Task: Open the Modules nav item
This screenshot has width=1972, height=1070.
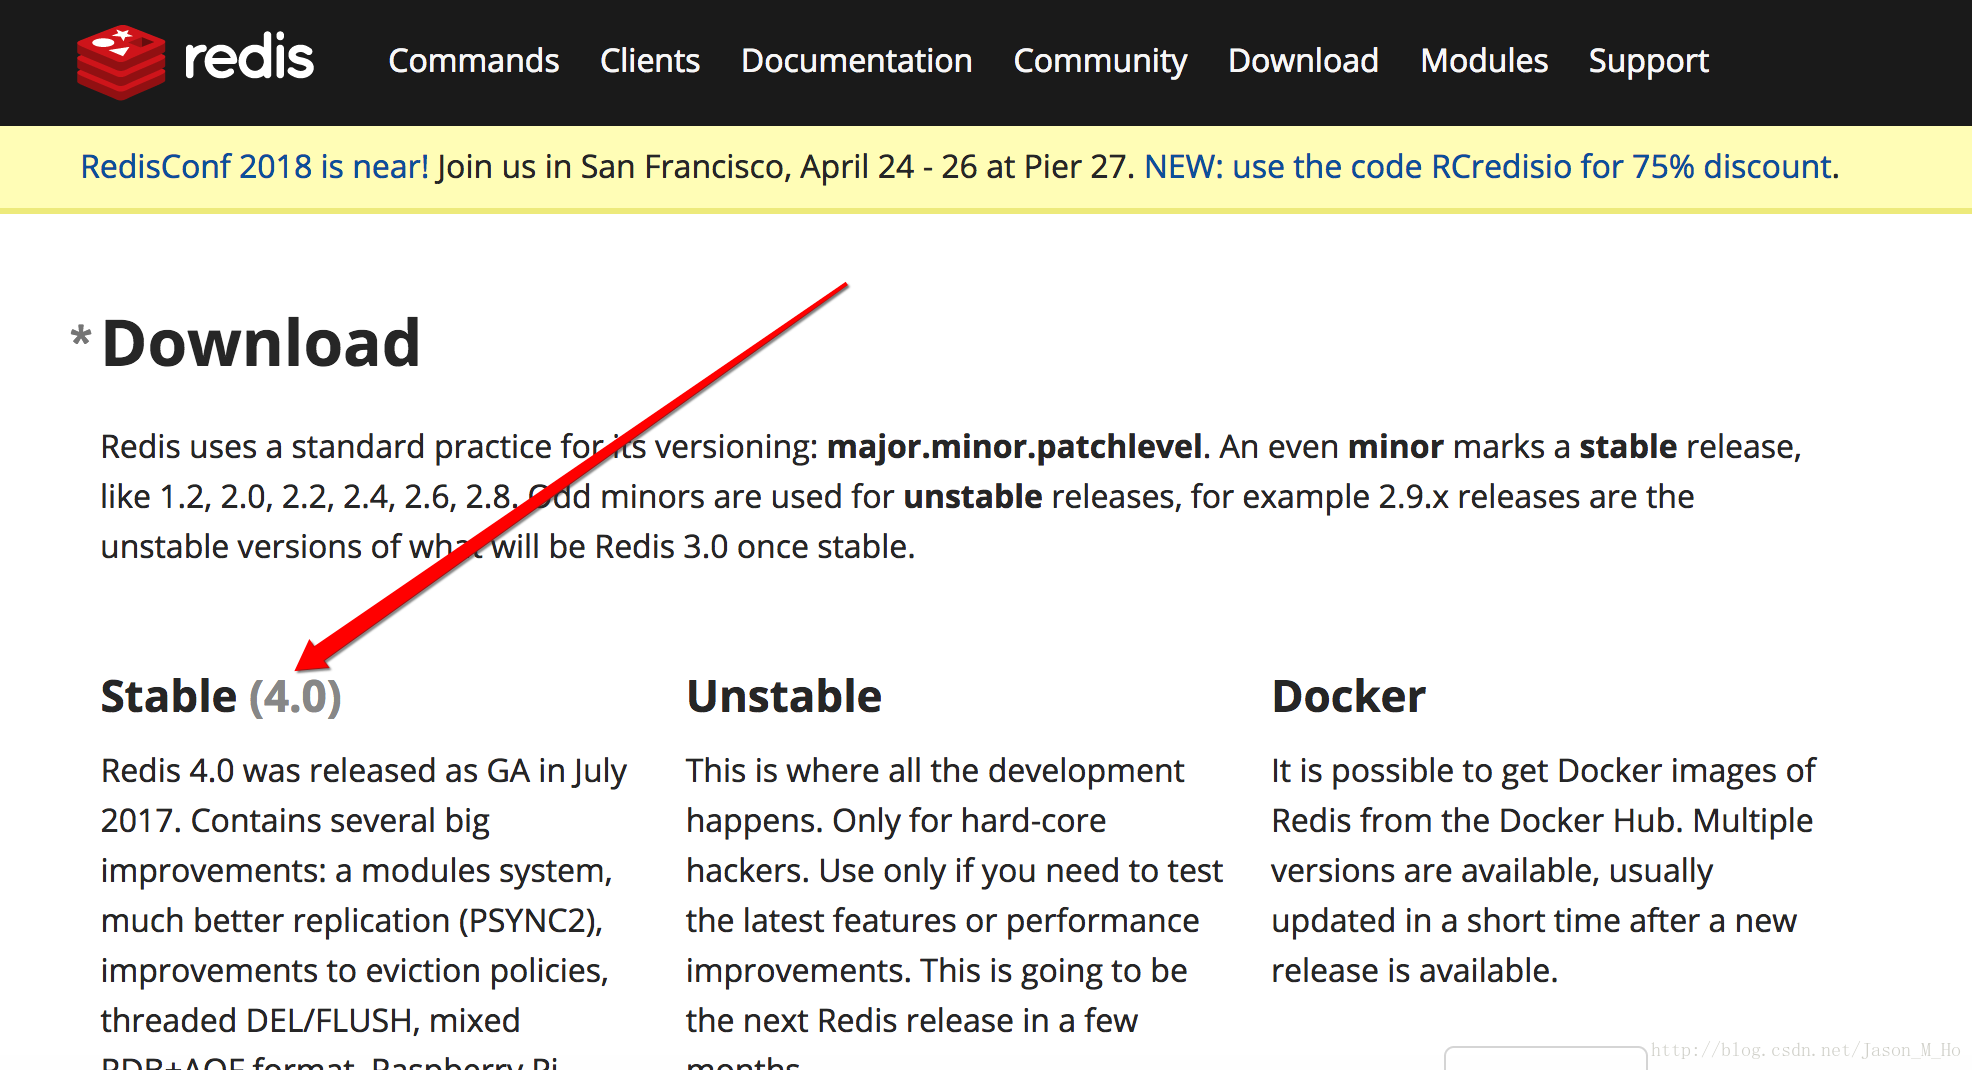Action: click(x=1484, y=61)
